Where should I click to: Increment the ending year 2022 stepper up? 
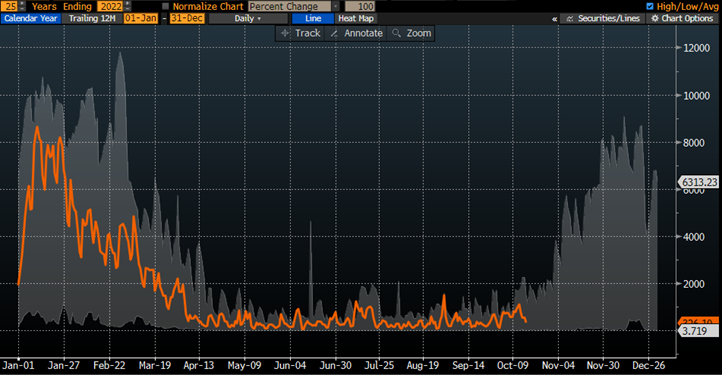[x=128, y=4]
